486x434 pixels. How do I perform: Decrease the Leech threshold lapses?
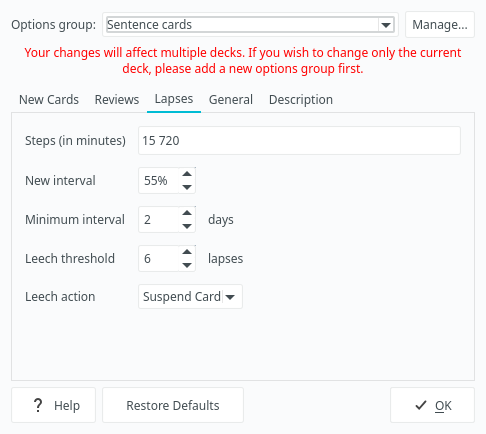[187, 265]
